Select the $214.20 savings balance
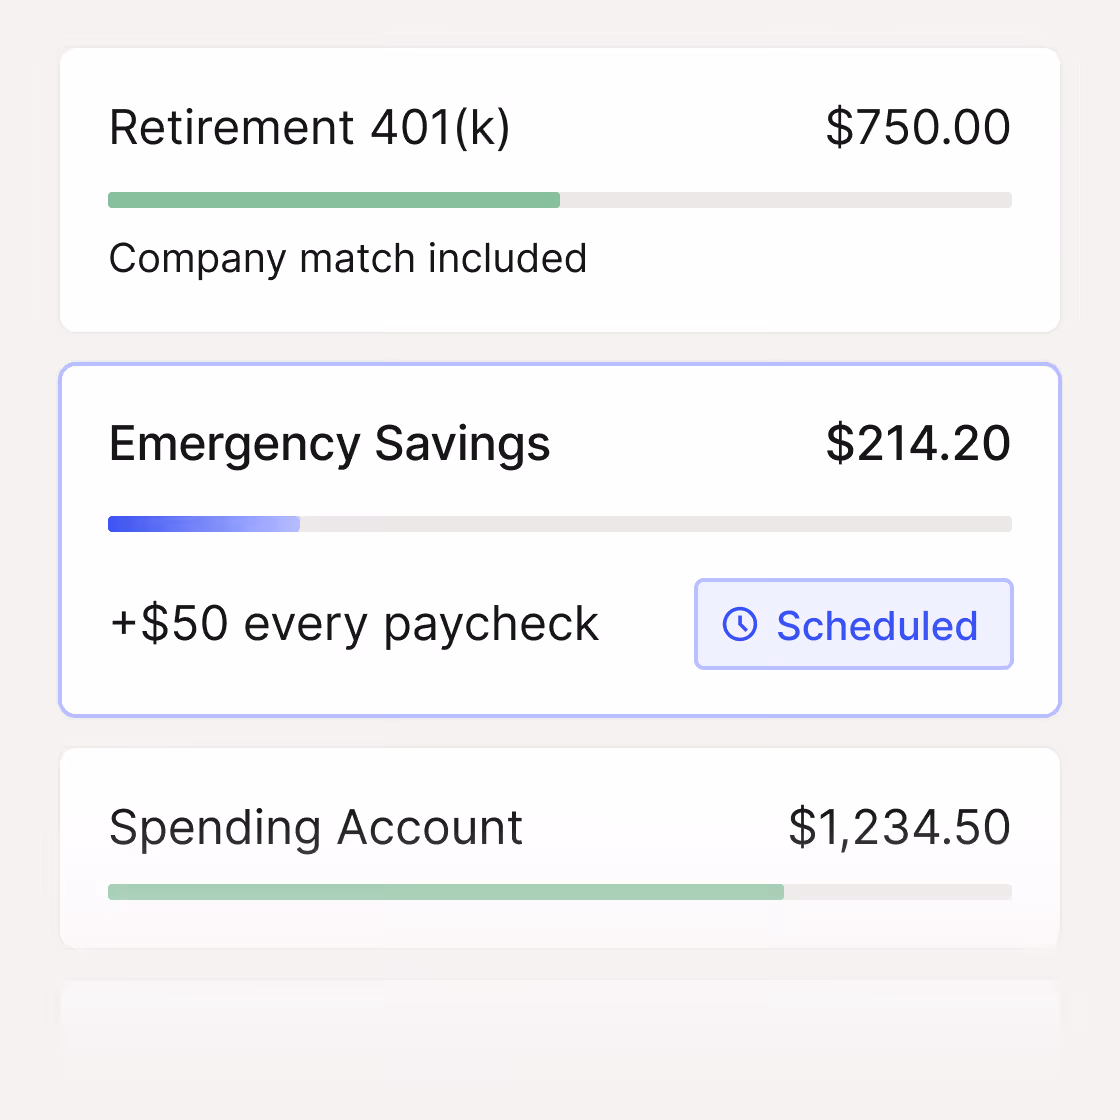The image size is (1120, 1120). 918,443
